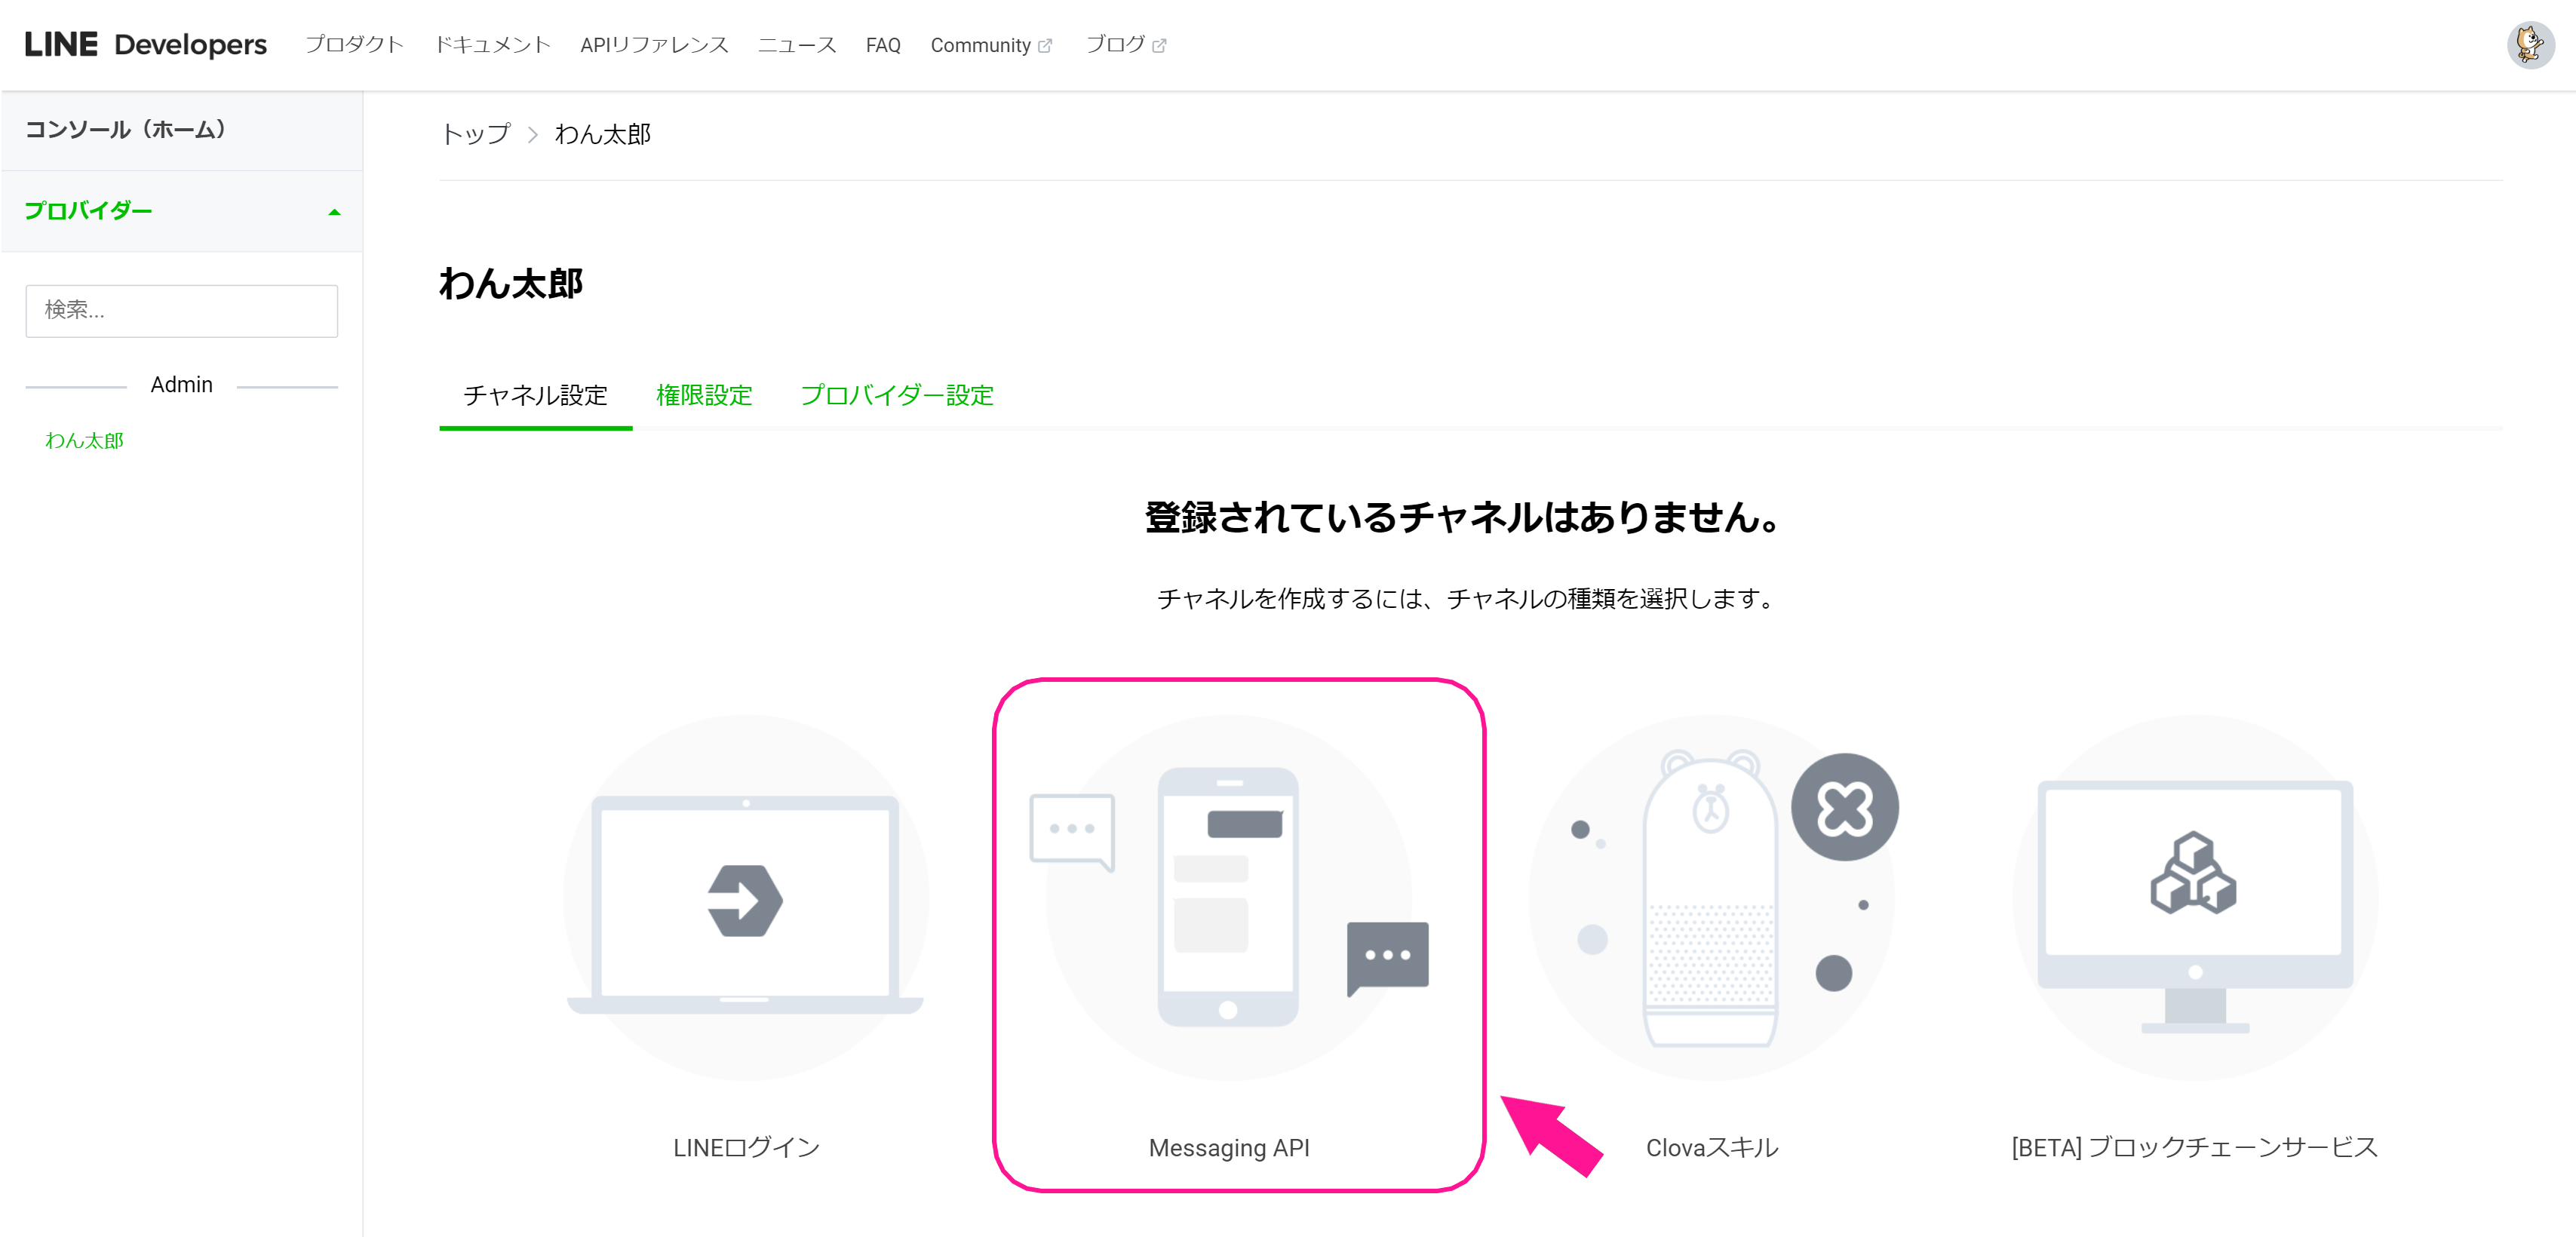Go to コンソール(ホーム) in sidebar
The width and height of the screenshot is (2576, 1237).
tap(125, 130)
